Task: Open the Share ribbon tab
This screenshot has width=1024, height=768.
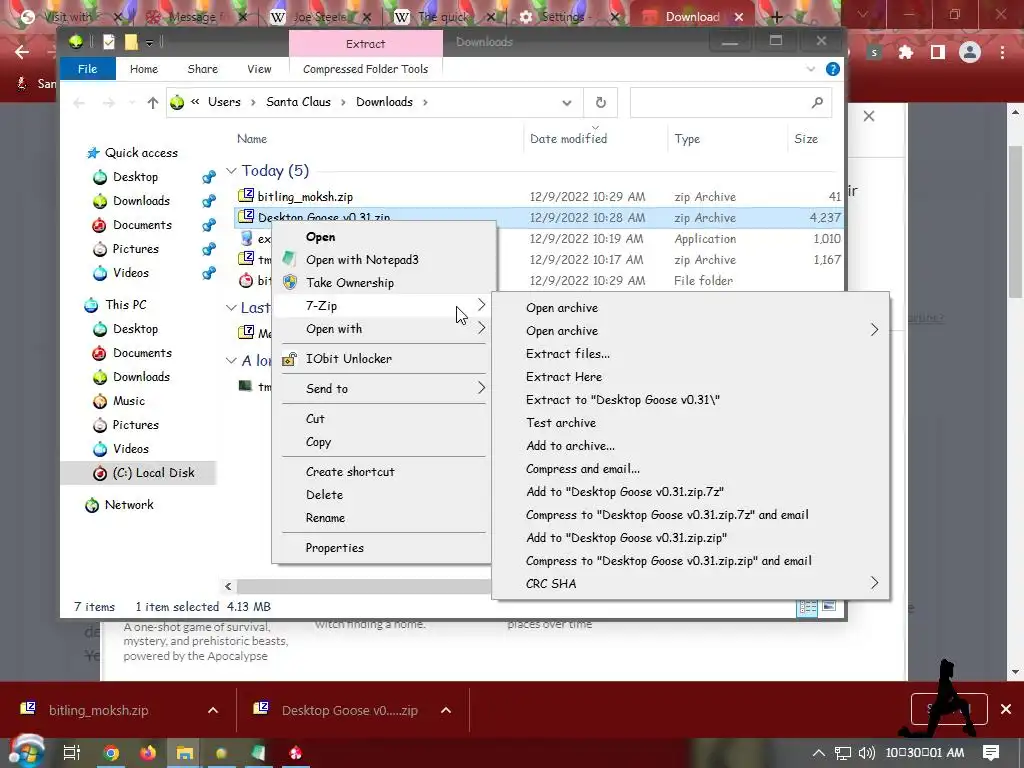Action: coord(202,69)
